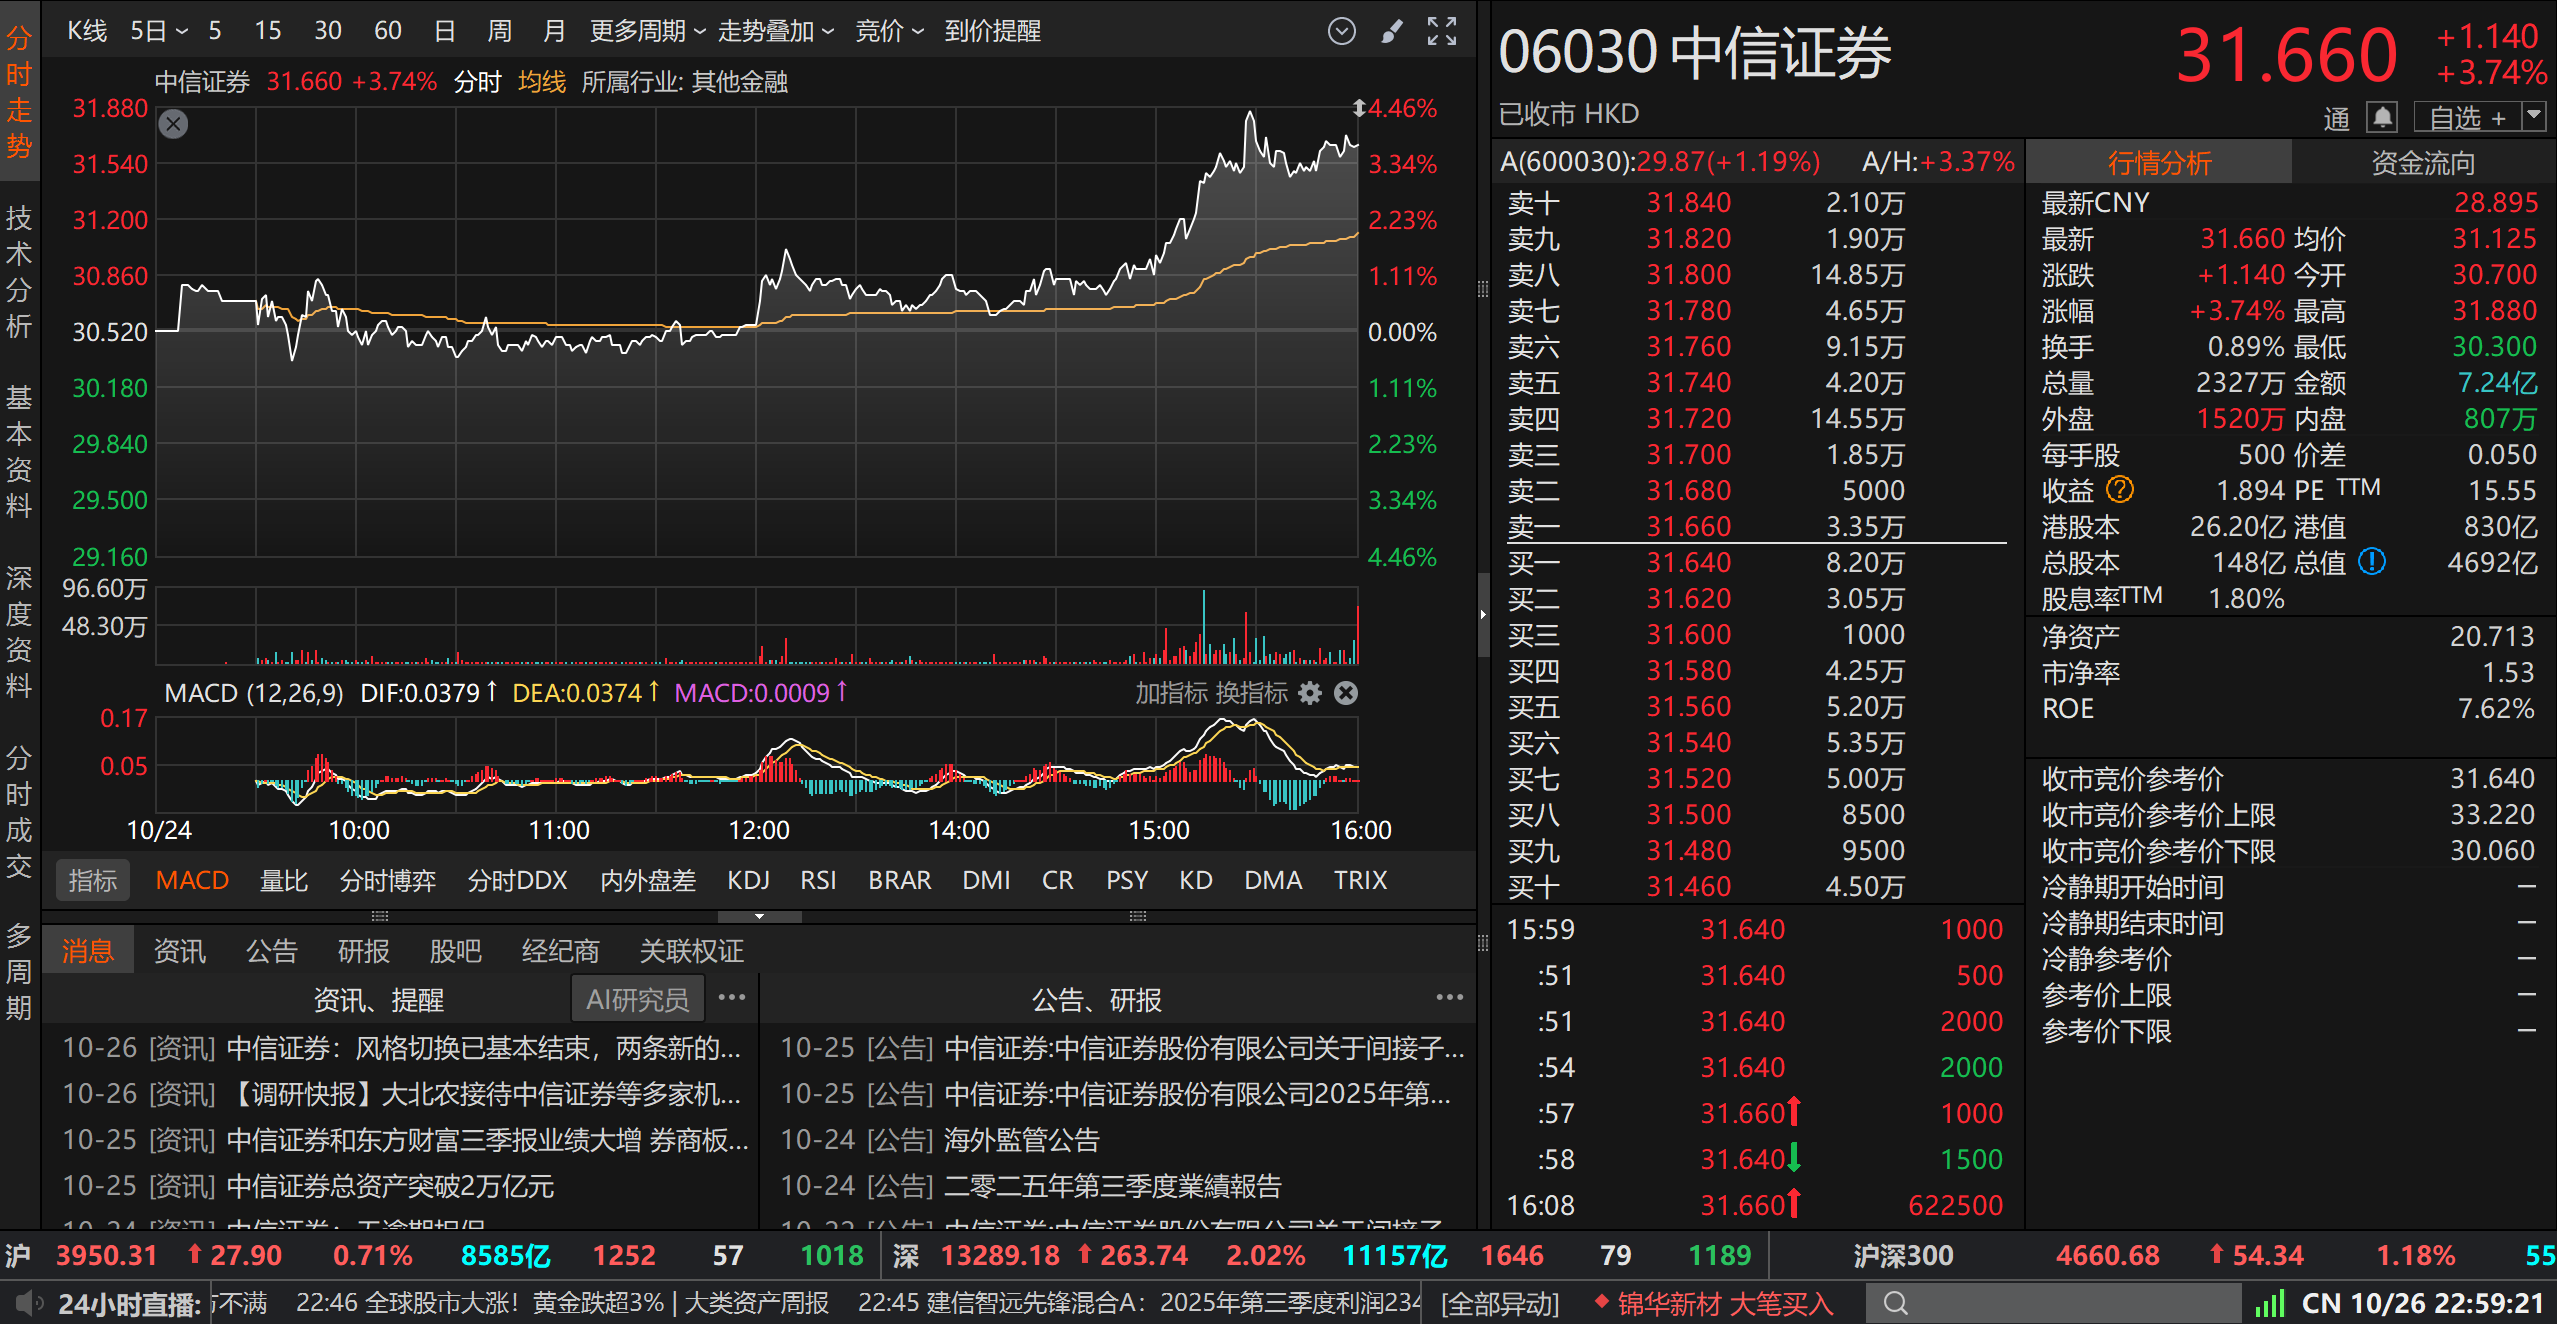Click the blue info icon beside 总值
This screenshot has height=1324, width=2557.
click(x=2371, y=562)
